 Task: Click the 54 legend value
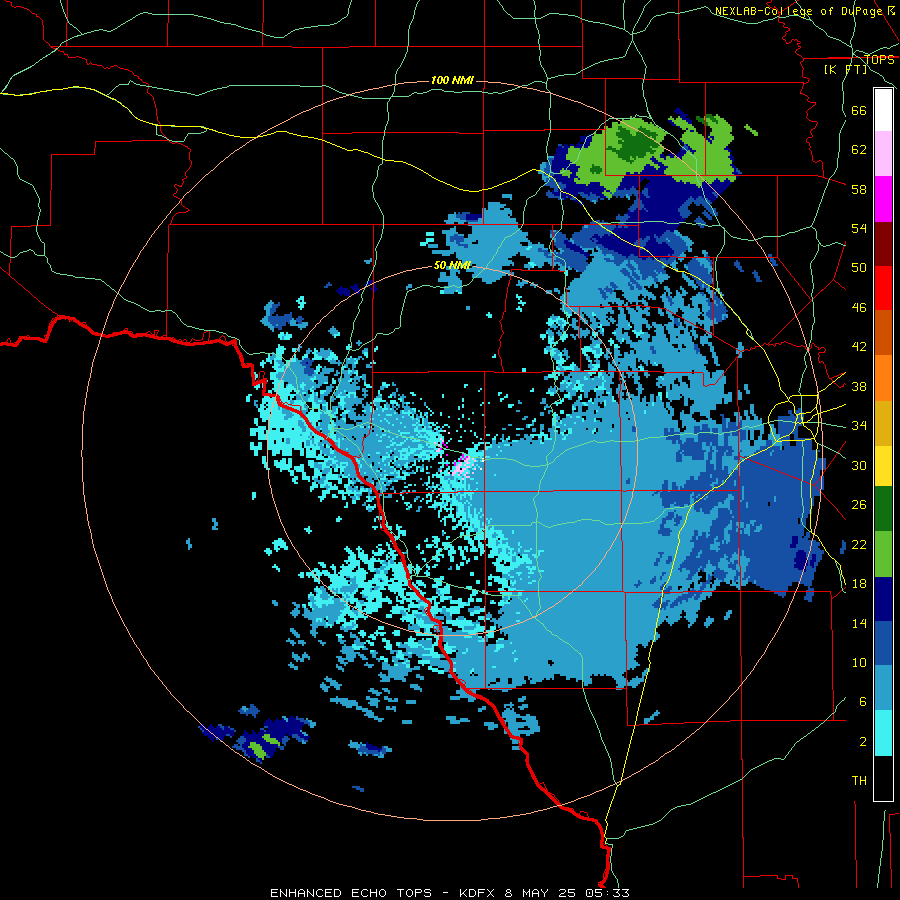click(859, 228)
